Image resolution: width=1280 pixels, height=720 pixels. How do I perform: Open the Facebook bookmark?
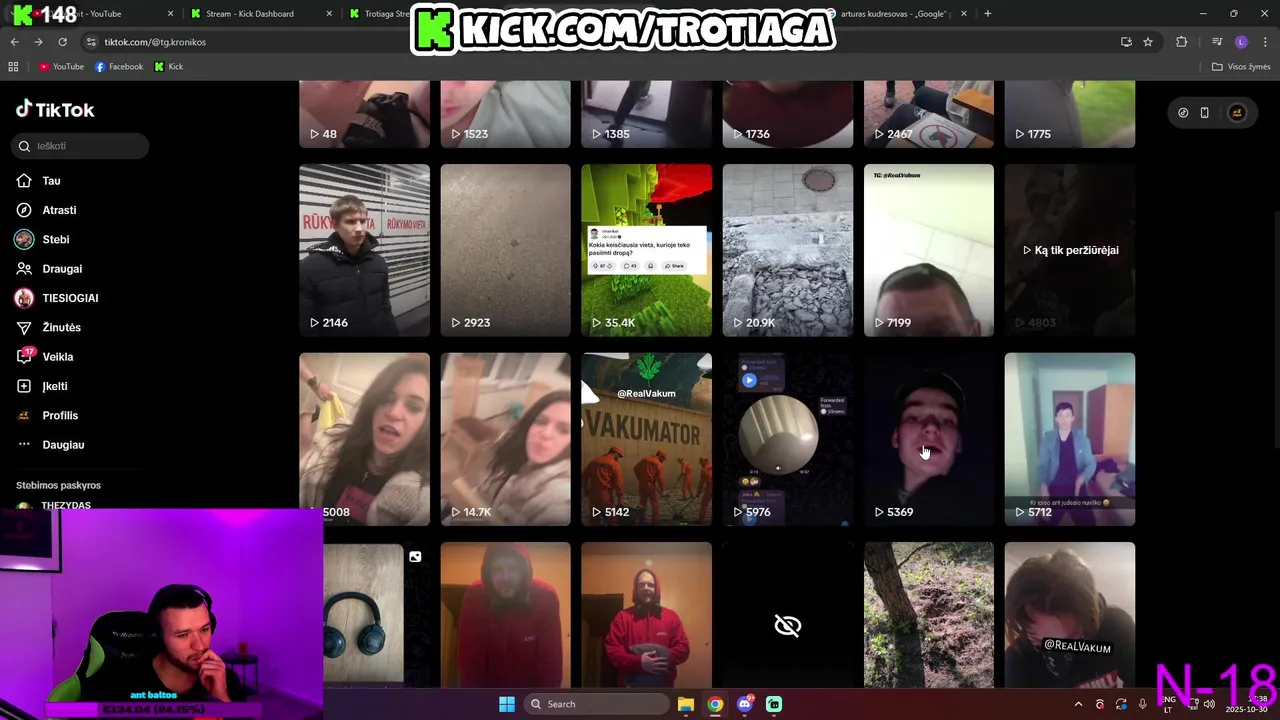[x=119, y=67]
